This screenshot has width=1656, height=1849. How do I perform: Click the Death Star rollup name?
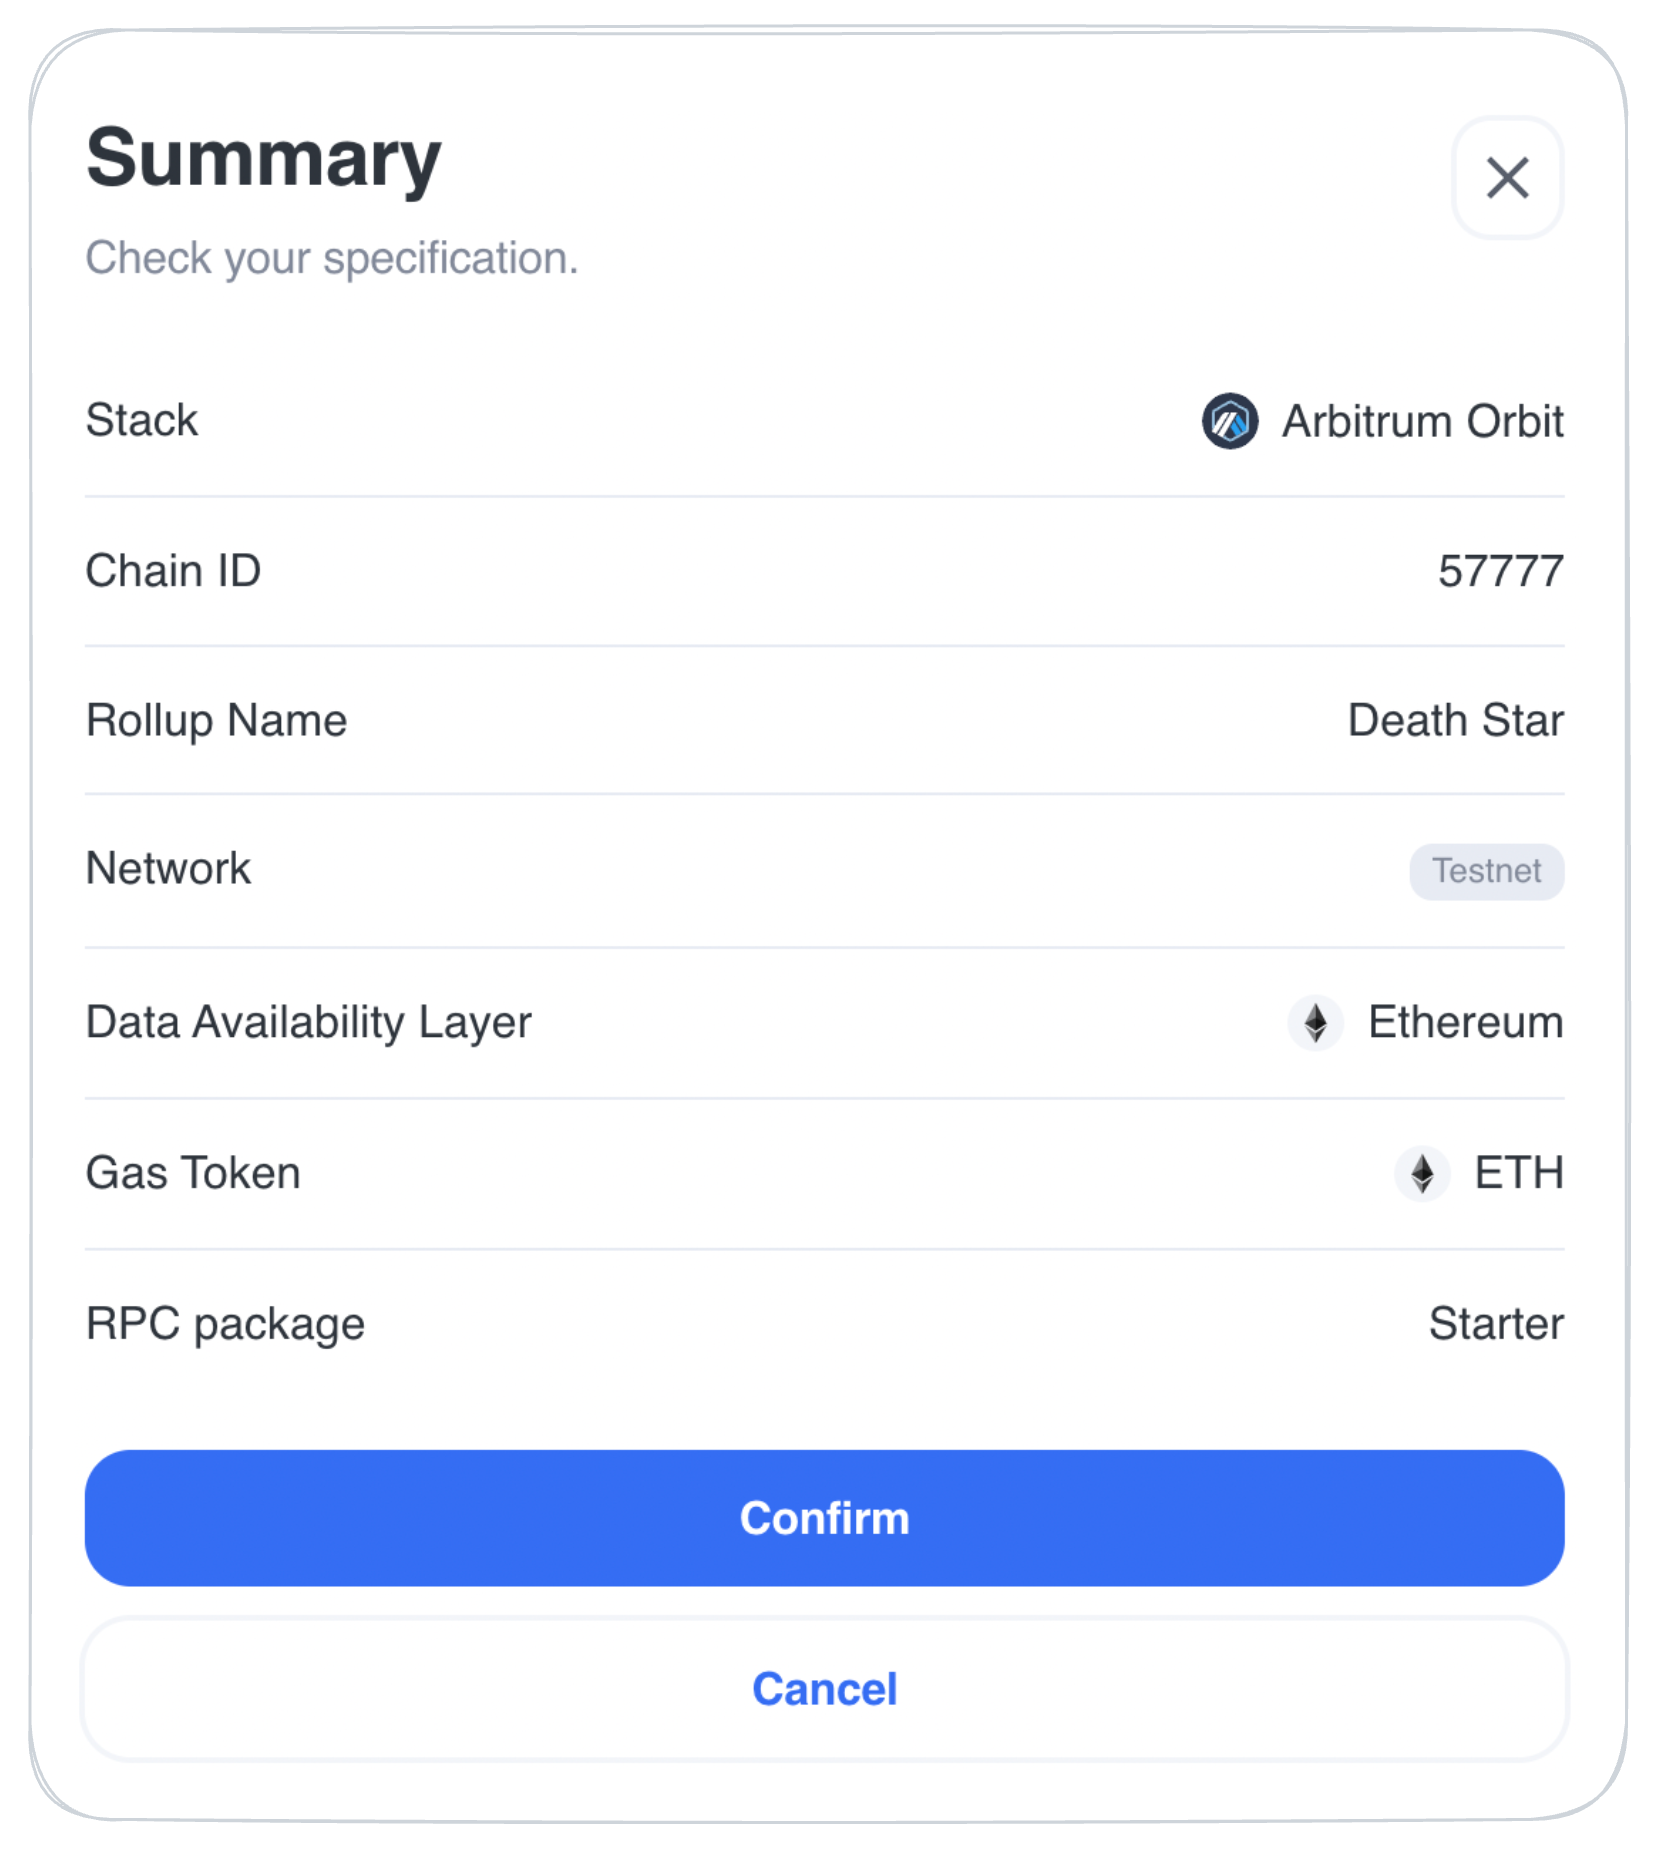(1455, 720)
